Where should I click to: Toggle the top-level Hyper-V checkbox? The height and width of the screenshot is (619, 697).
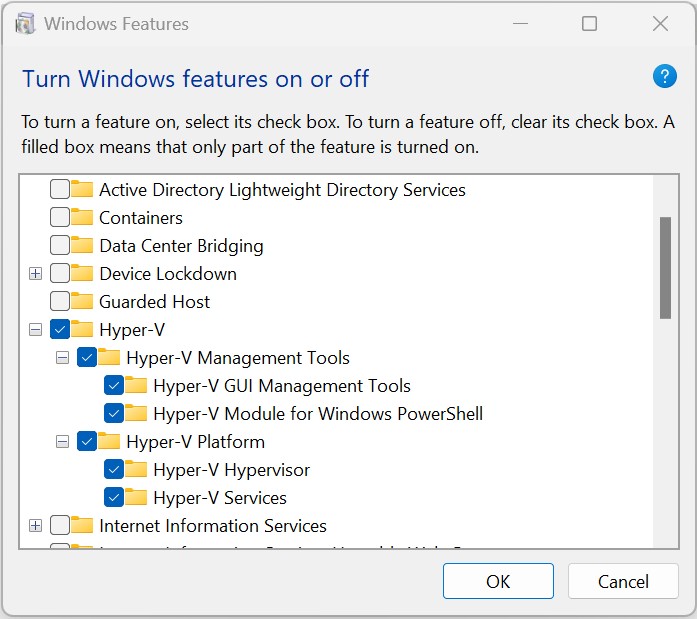click(60, 330)
